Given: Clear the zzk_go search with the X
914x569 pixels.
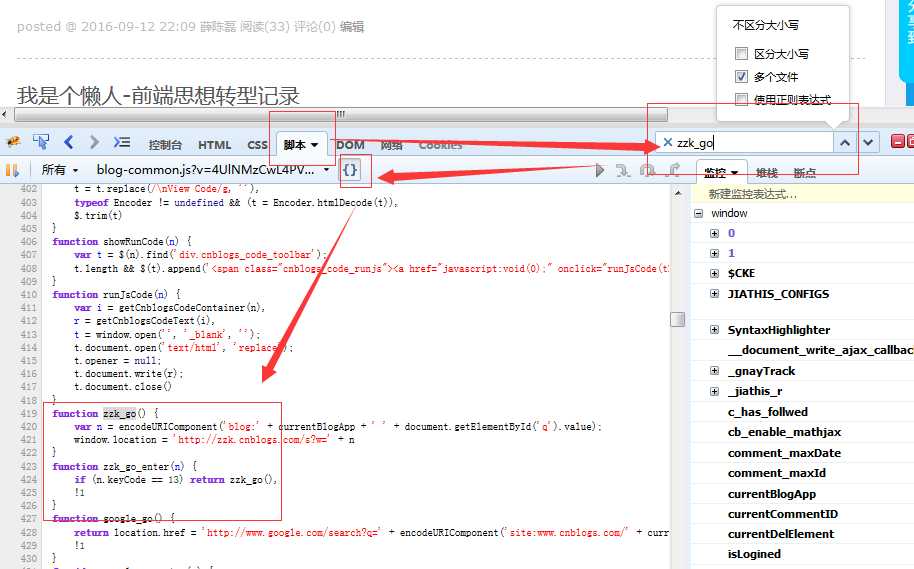Looking at the screenshot, I should coord(667,142).
